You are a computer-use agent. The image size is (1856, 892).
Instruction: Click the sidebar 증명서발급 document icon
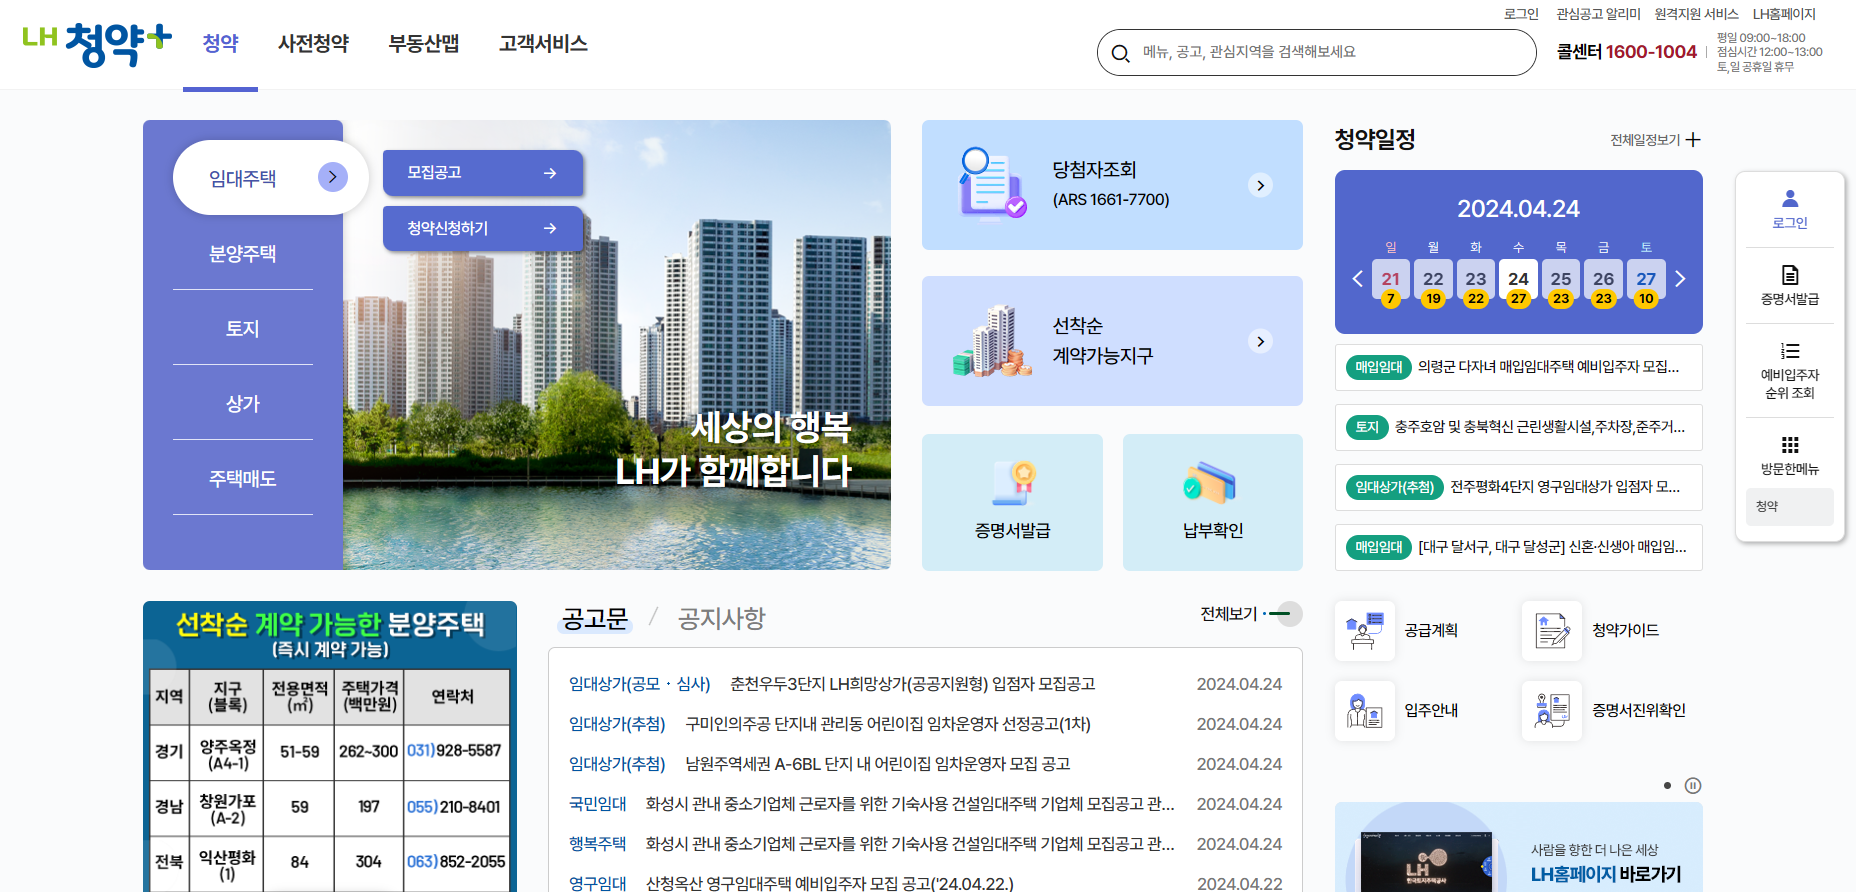[1790, 274]
